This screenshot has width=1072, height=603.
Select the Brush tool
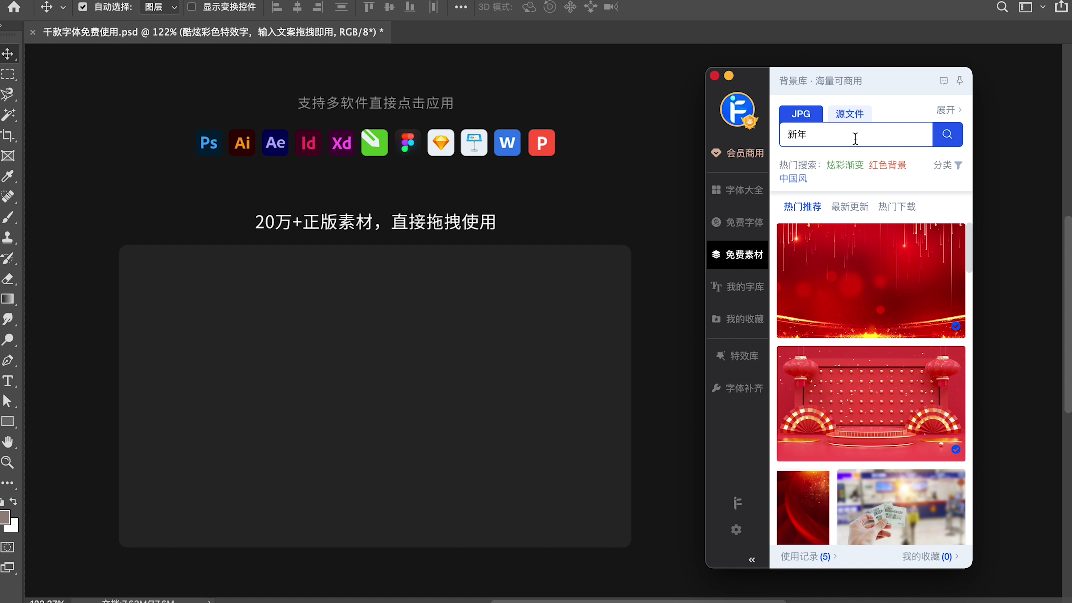click(8, 217)
